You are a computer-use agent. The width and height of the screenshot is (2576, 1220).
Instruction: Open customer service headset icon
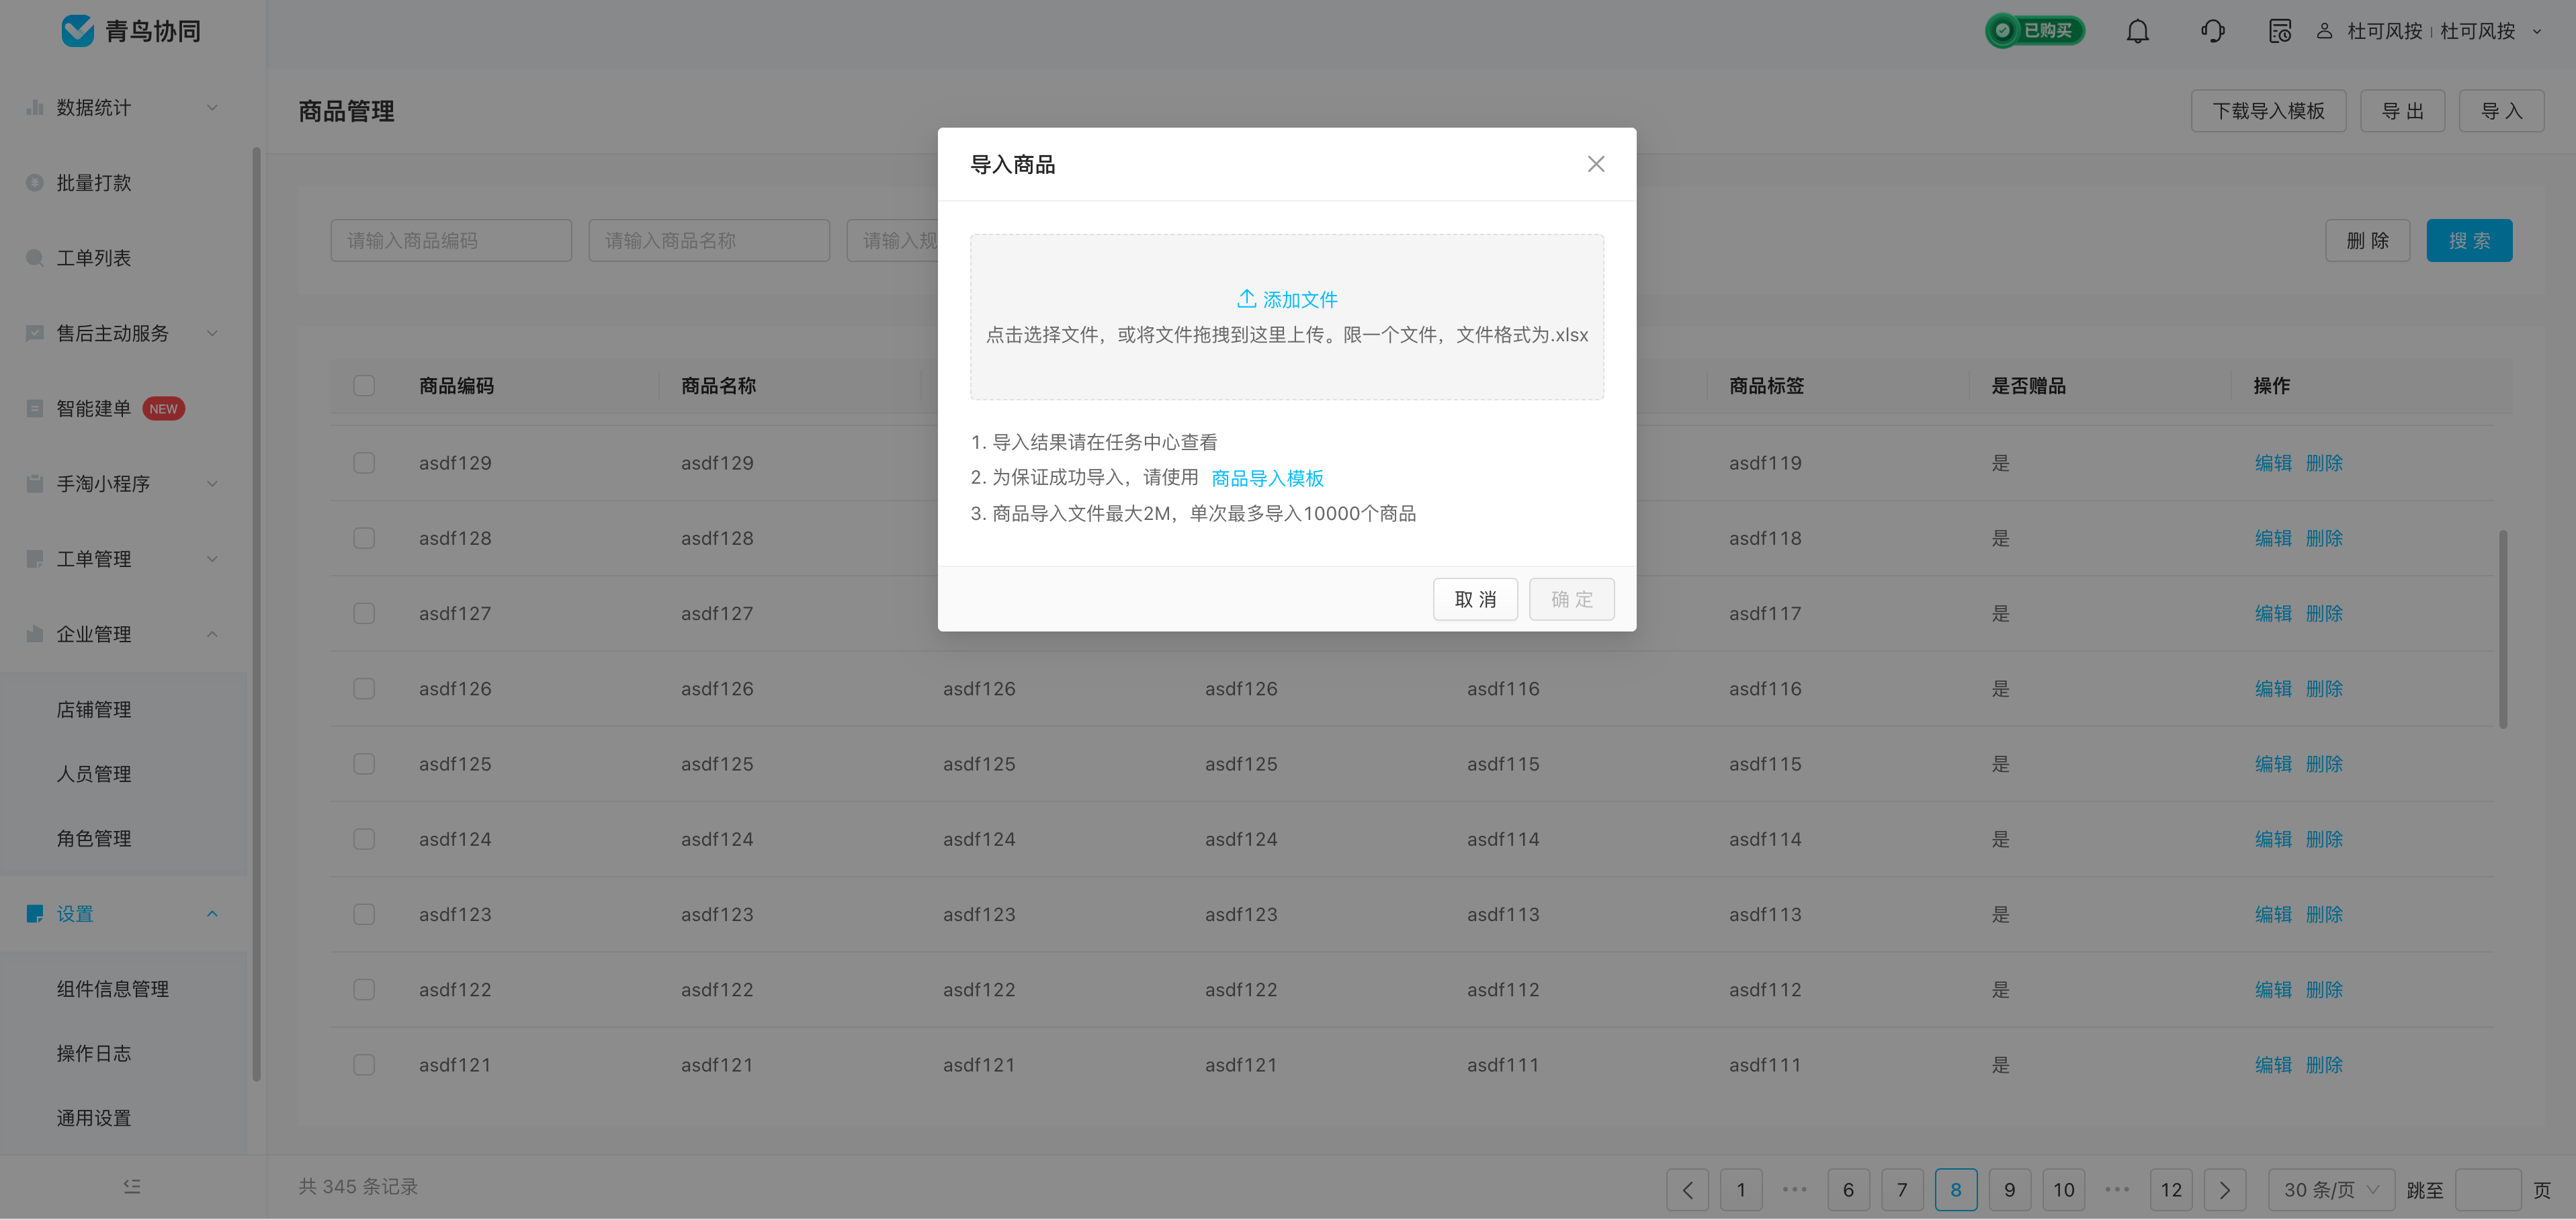[x=2212, y=31]
